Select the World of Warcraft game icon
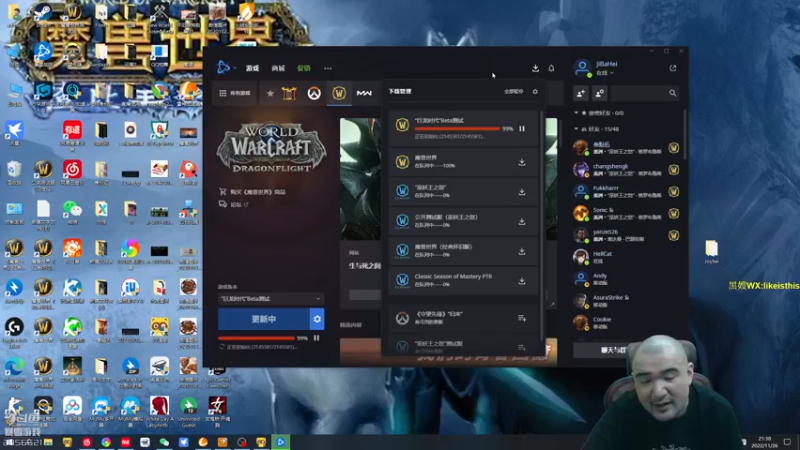 point(339,93)
